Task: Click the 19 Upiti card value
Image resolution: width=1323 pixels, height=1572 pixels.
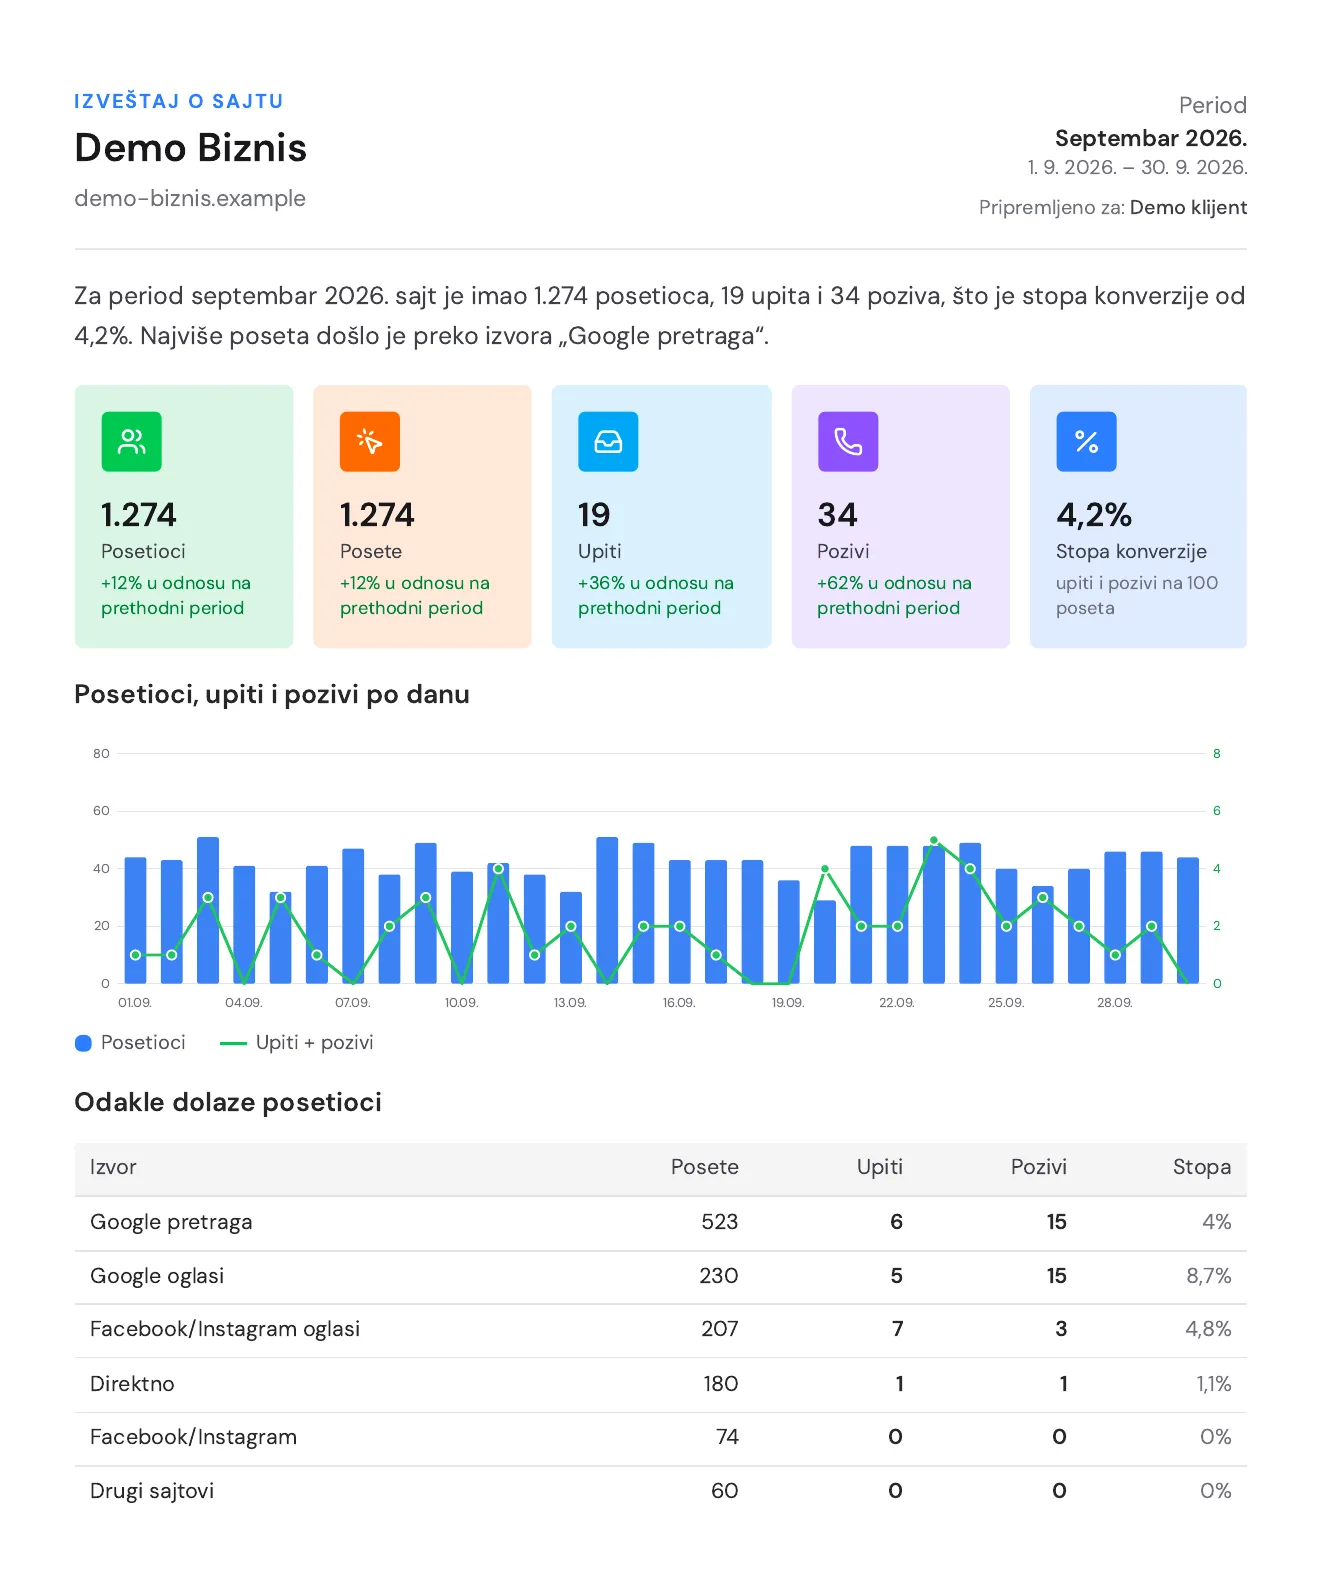Action: (594, 515)
